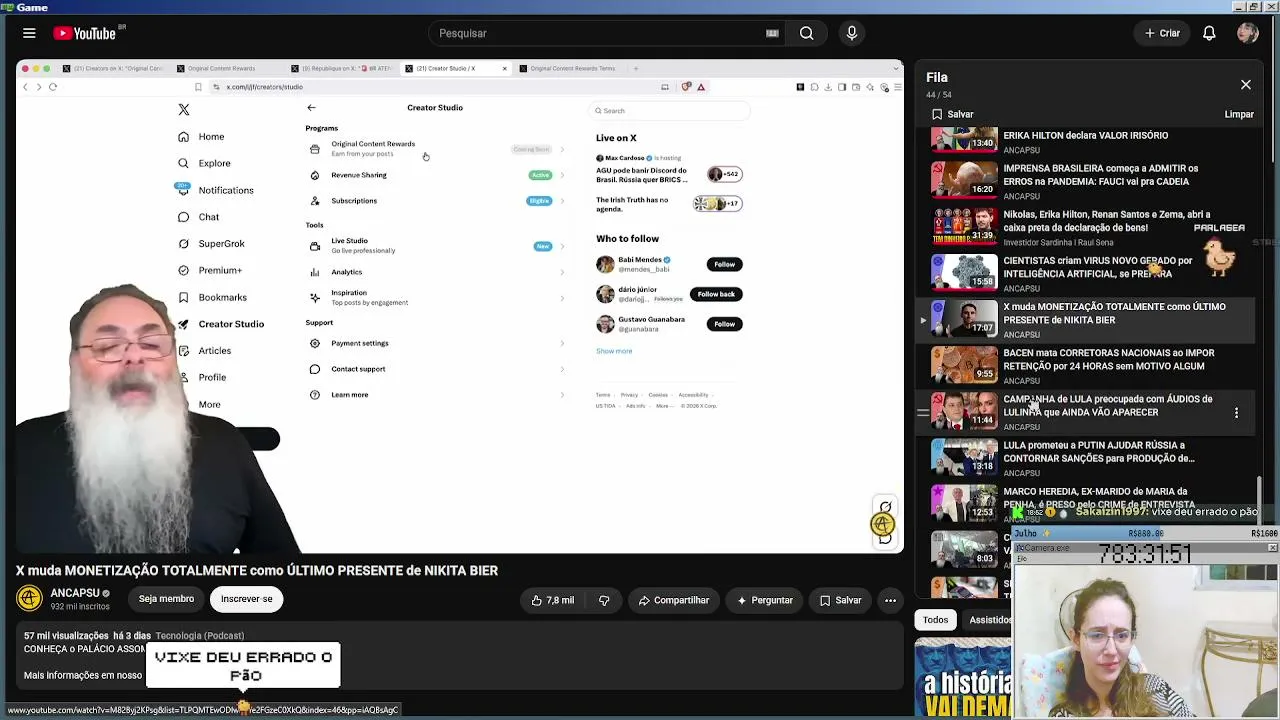
Task: Open the YouTube guide hamburger menu
Action: point(29,33)
